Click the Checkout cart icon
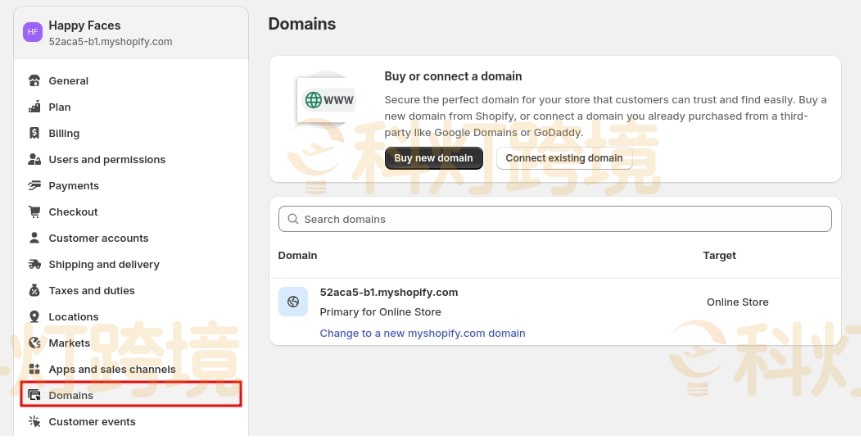Viewport: 861px width, 441px height. click(x=35, y=212)
